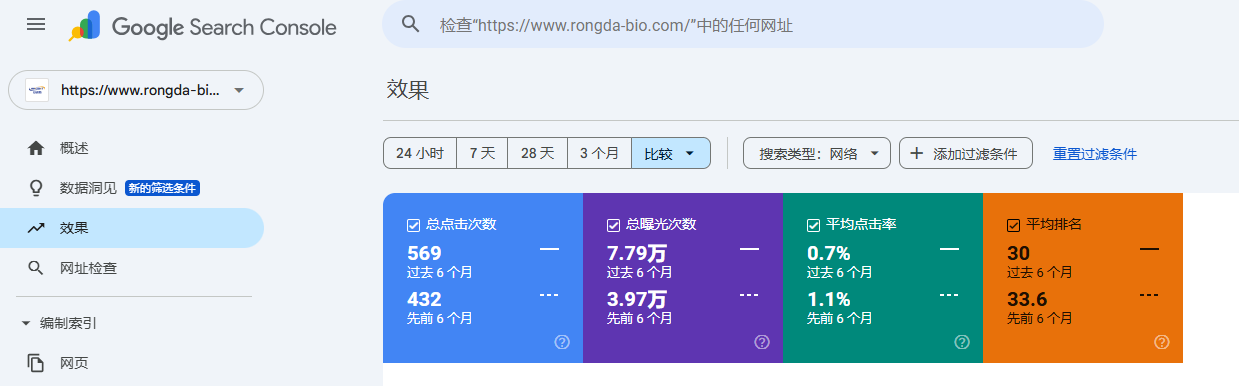Click the 重置过滤条件 link
The width and height of the screenshot is (1239, 386).
tap(1095, 154)
